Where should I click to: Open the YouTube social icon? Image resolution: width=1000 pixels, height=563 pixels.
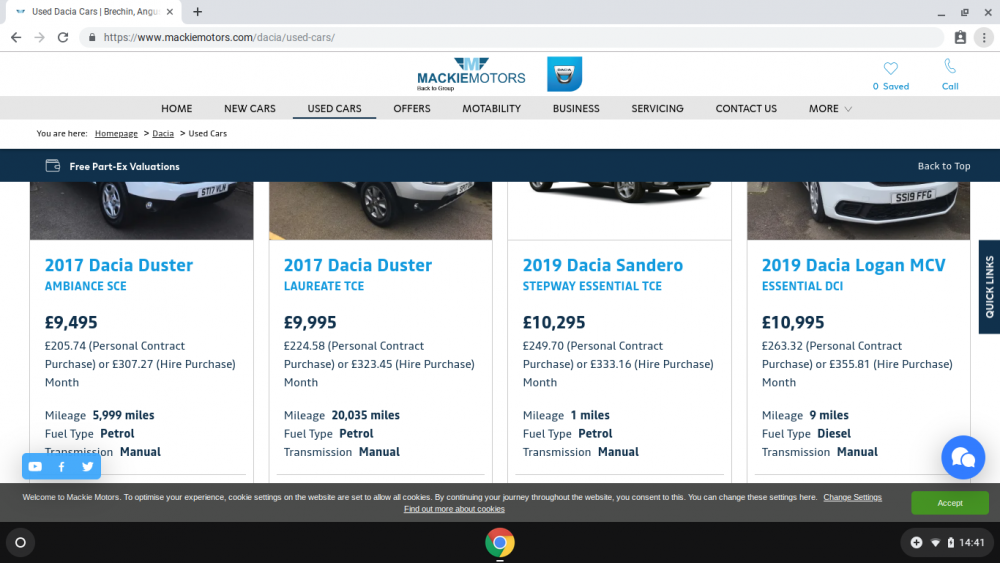click(x=35, y=467)
